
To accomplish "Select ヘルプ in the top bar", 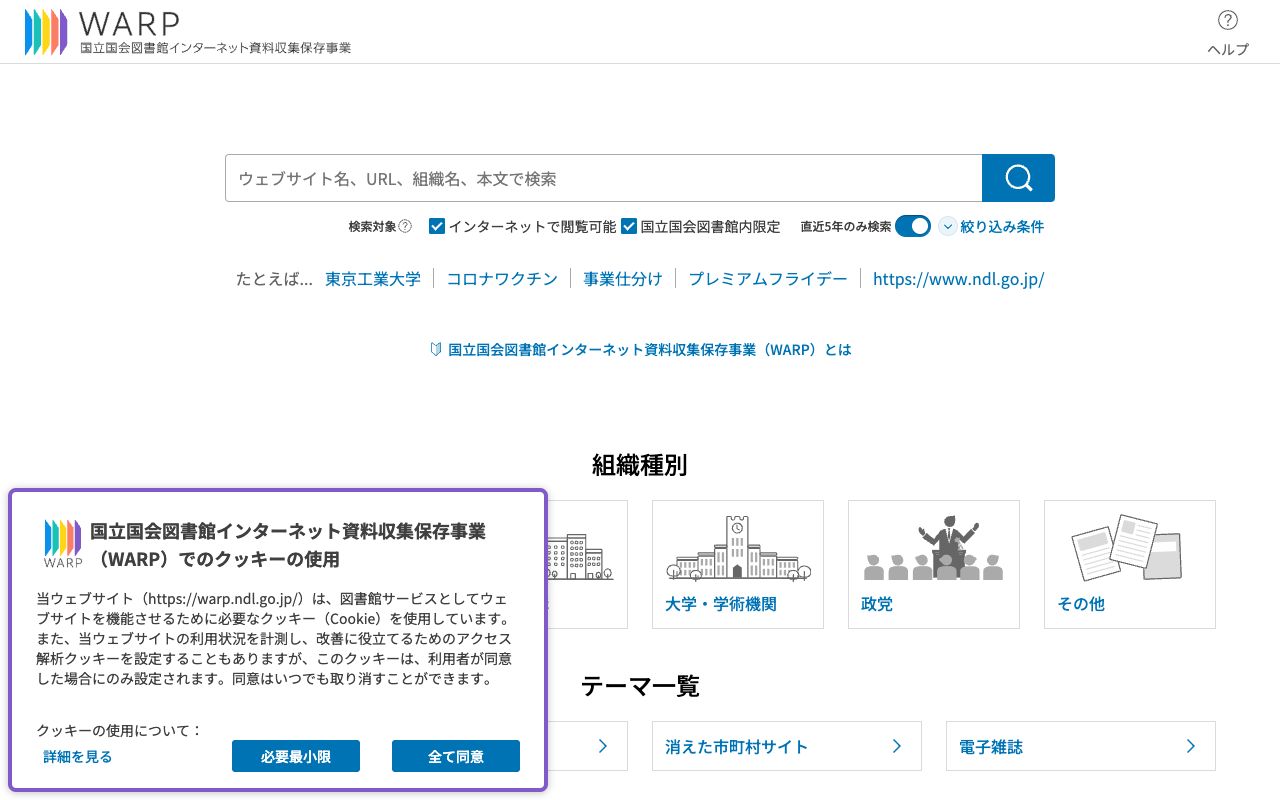I will 1227,48.
